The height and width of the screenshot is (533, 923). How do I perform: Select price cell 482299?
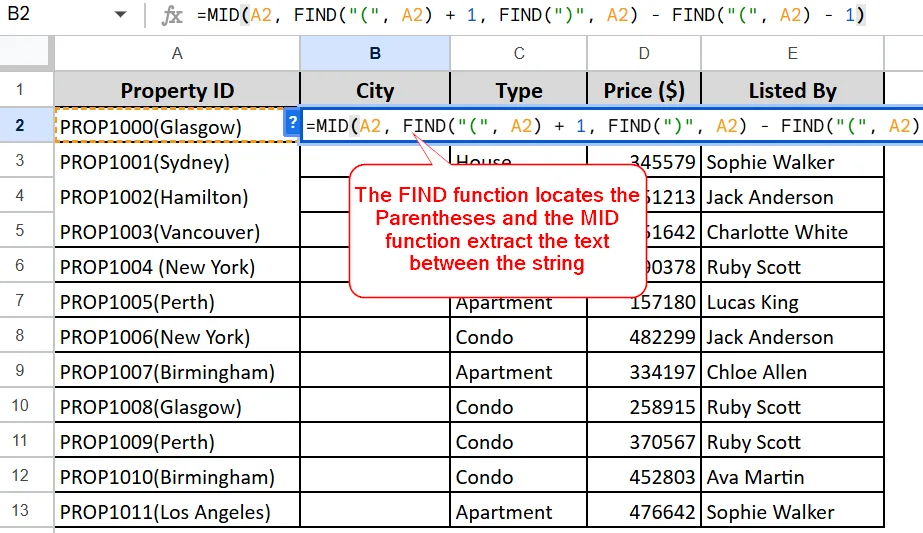pos(644,336)
